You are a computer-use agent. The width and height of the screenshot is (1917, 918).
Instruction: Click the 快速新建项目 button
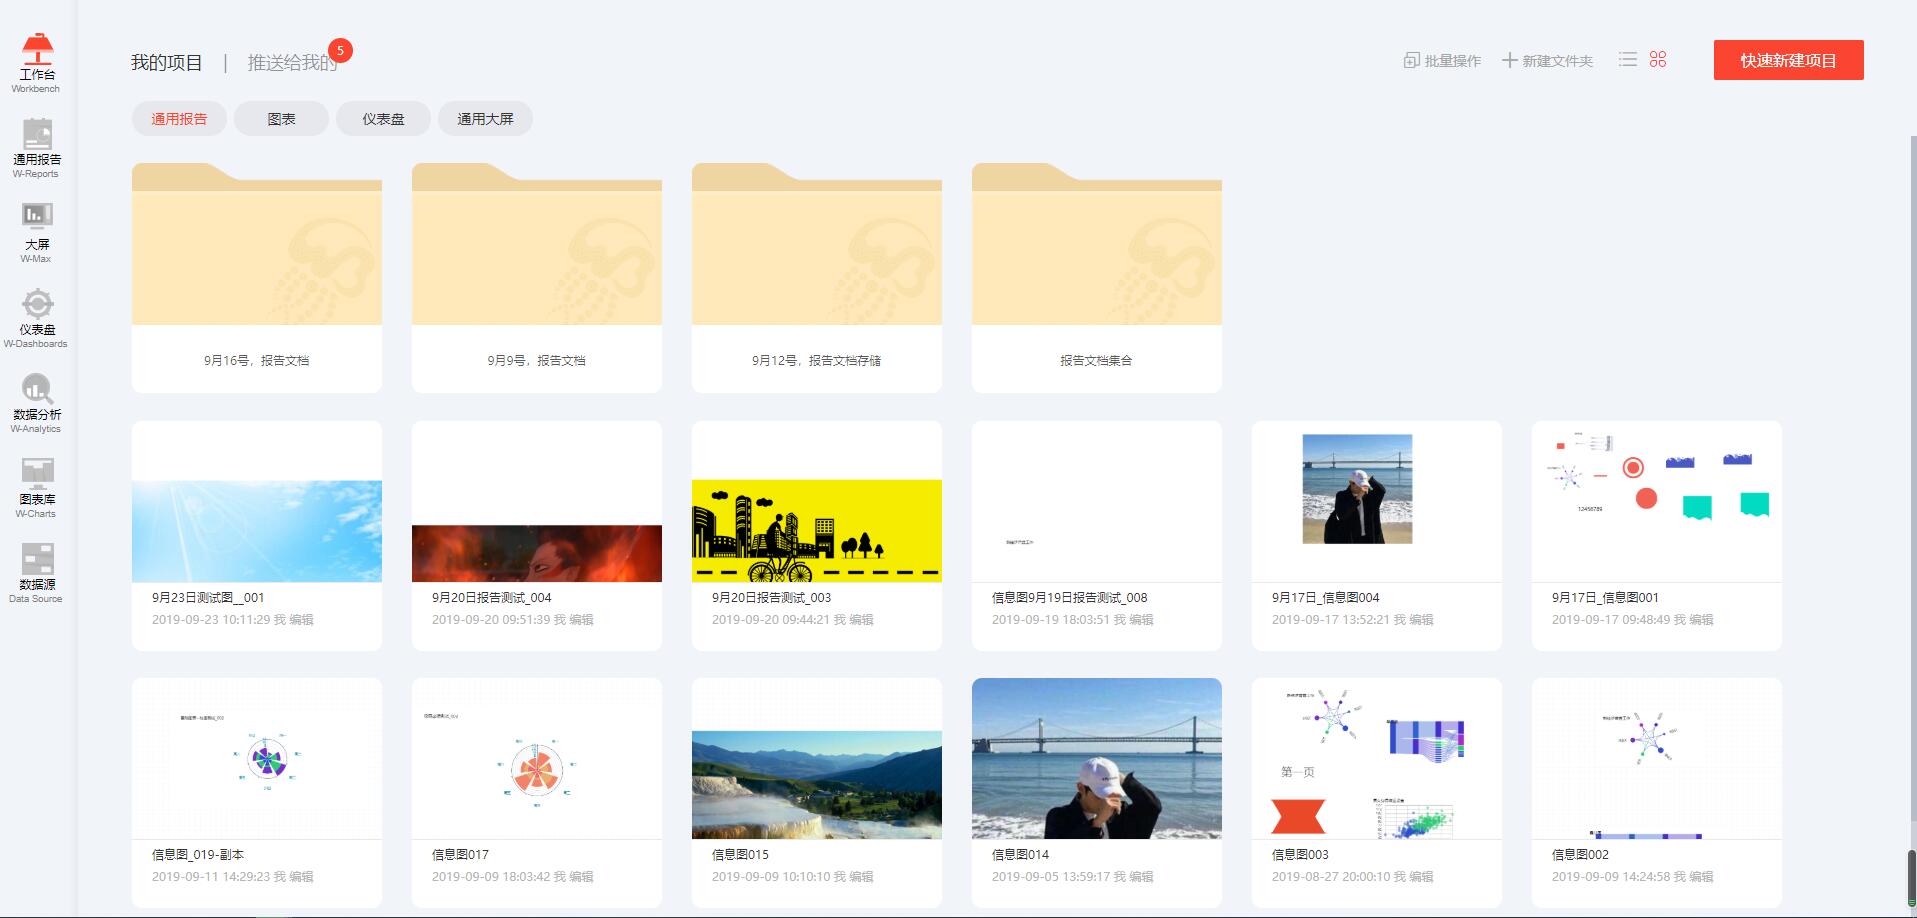1788,60
